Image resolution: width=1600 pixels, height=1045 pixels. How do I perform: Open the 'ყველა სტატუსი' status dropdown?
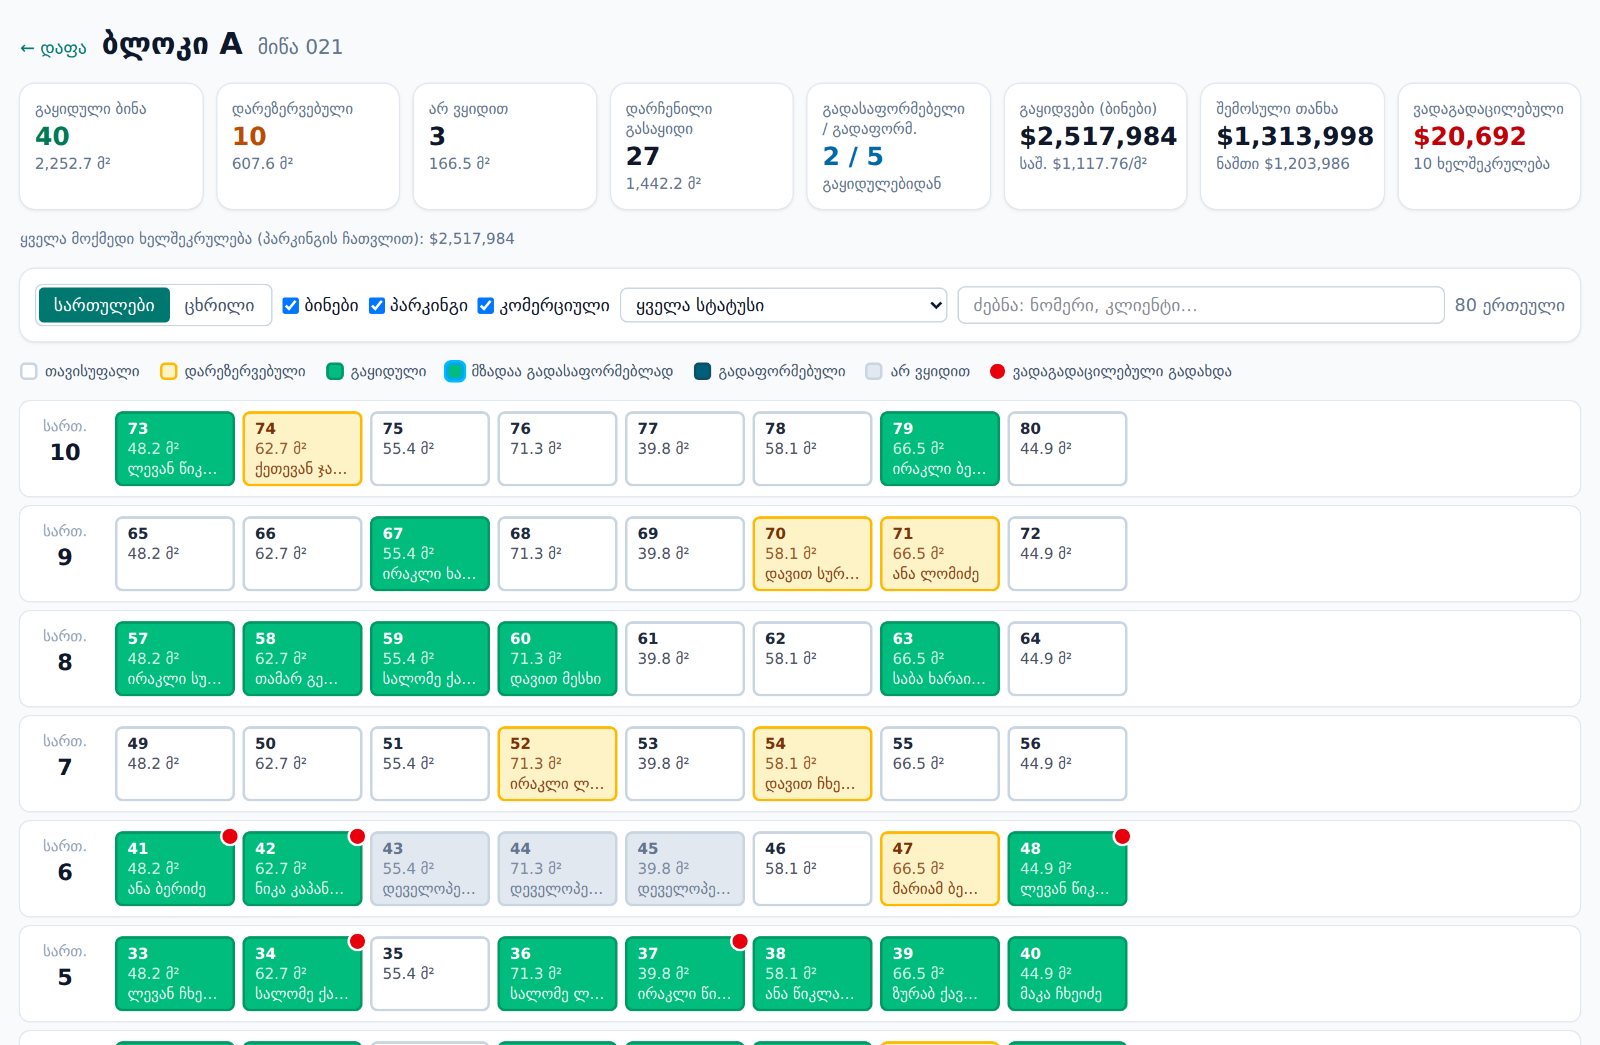click(x=784, y=305)
